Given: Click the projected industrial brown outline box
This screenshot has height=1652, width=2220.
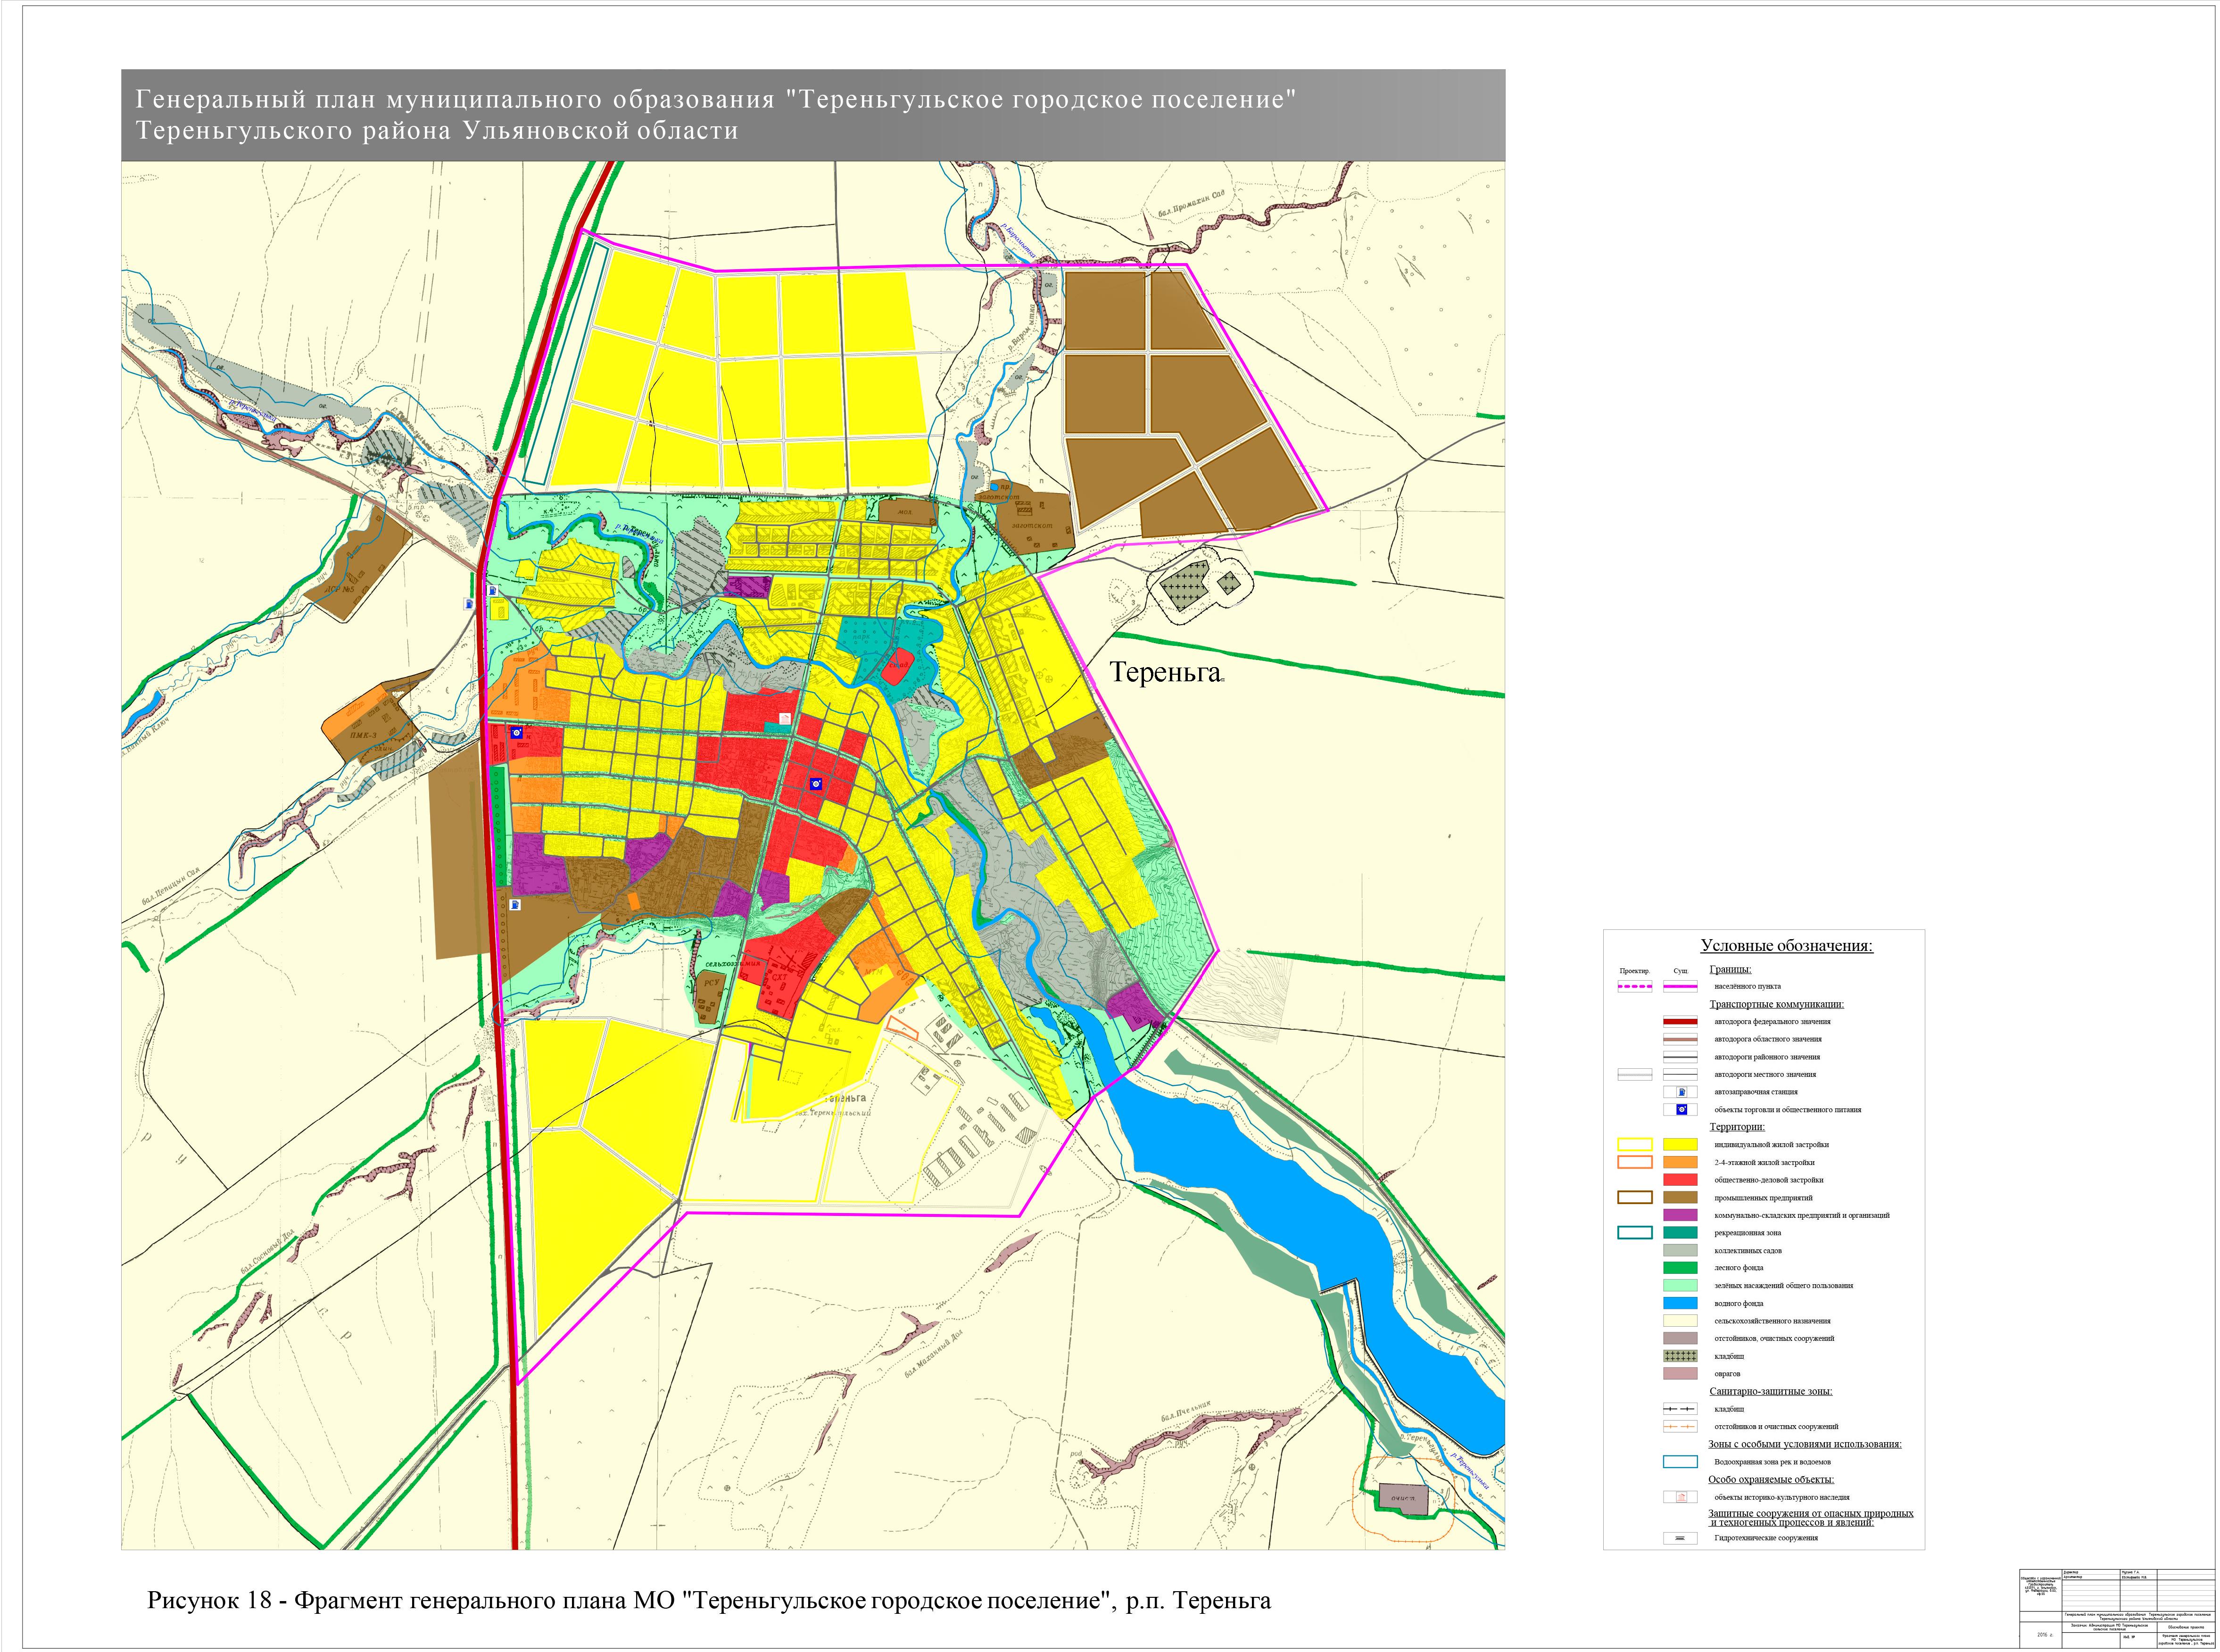Looking at the screenshot, I should (x=1634, y=1197).
